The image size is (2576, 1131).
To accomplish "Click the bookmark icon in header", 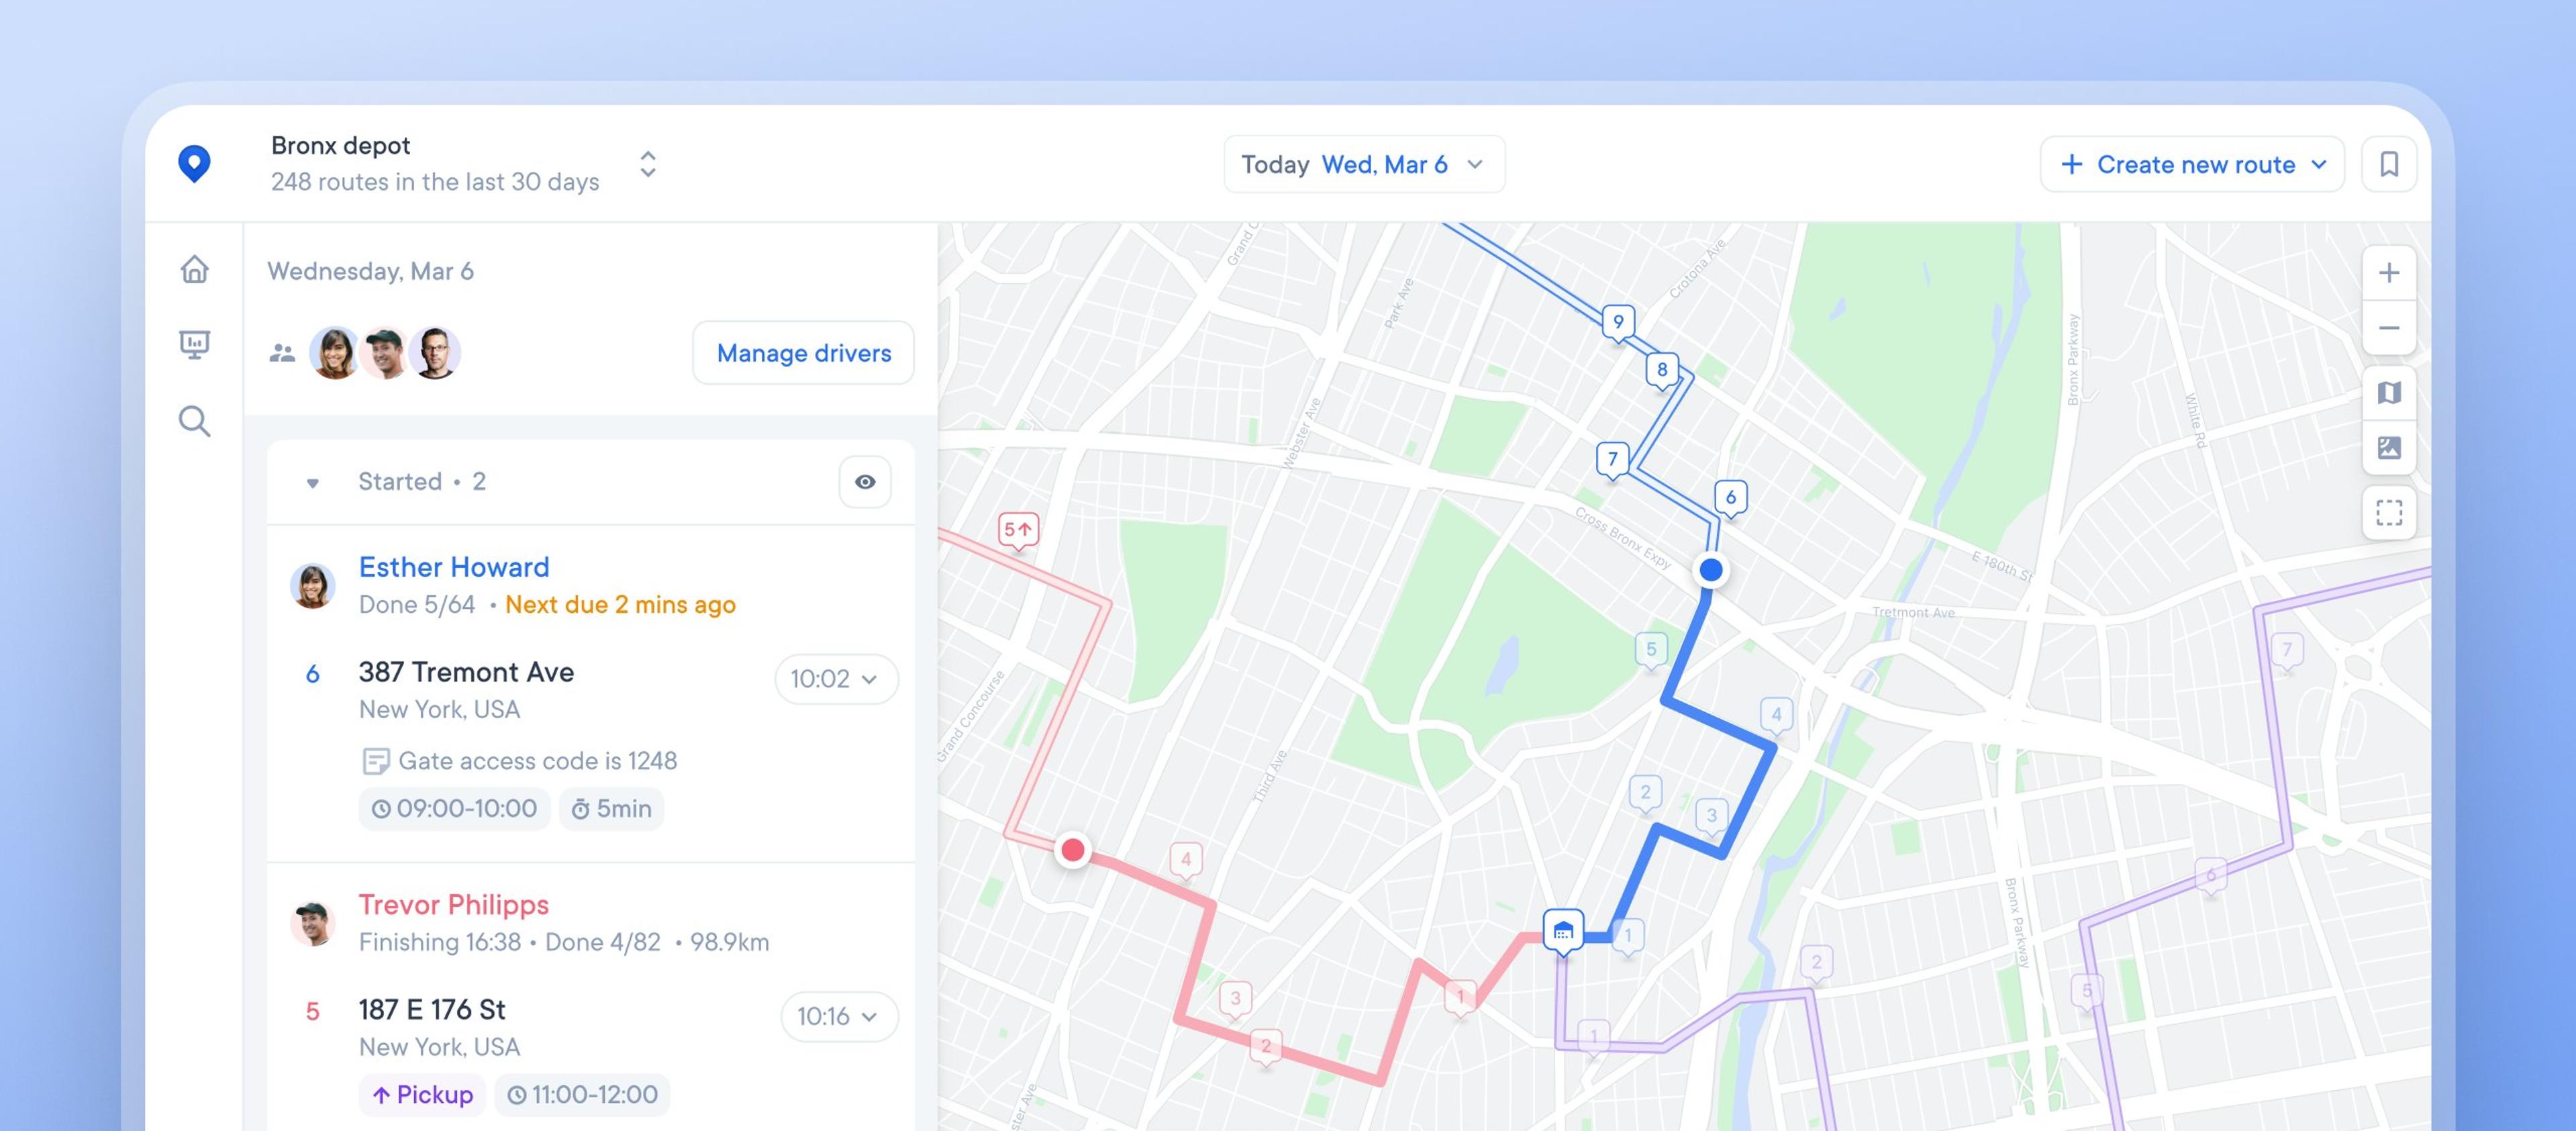I will point(2388,164).
